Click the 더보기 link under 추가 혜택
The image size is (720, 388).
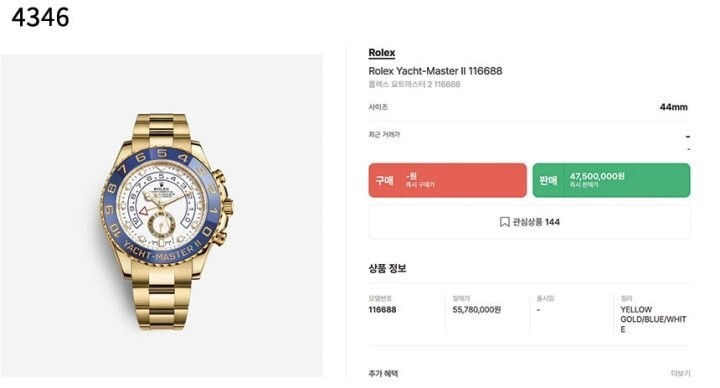(x=680, y=373)
